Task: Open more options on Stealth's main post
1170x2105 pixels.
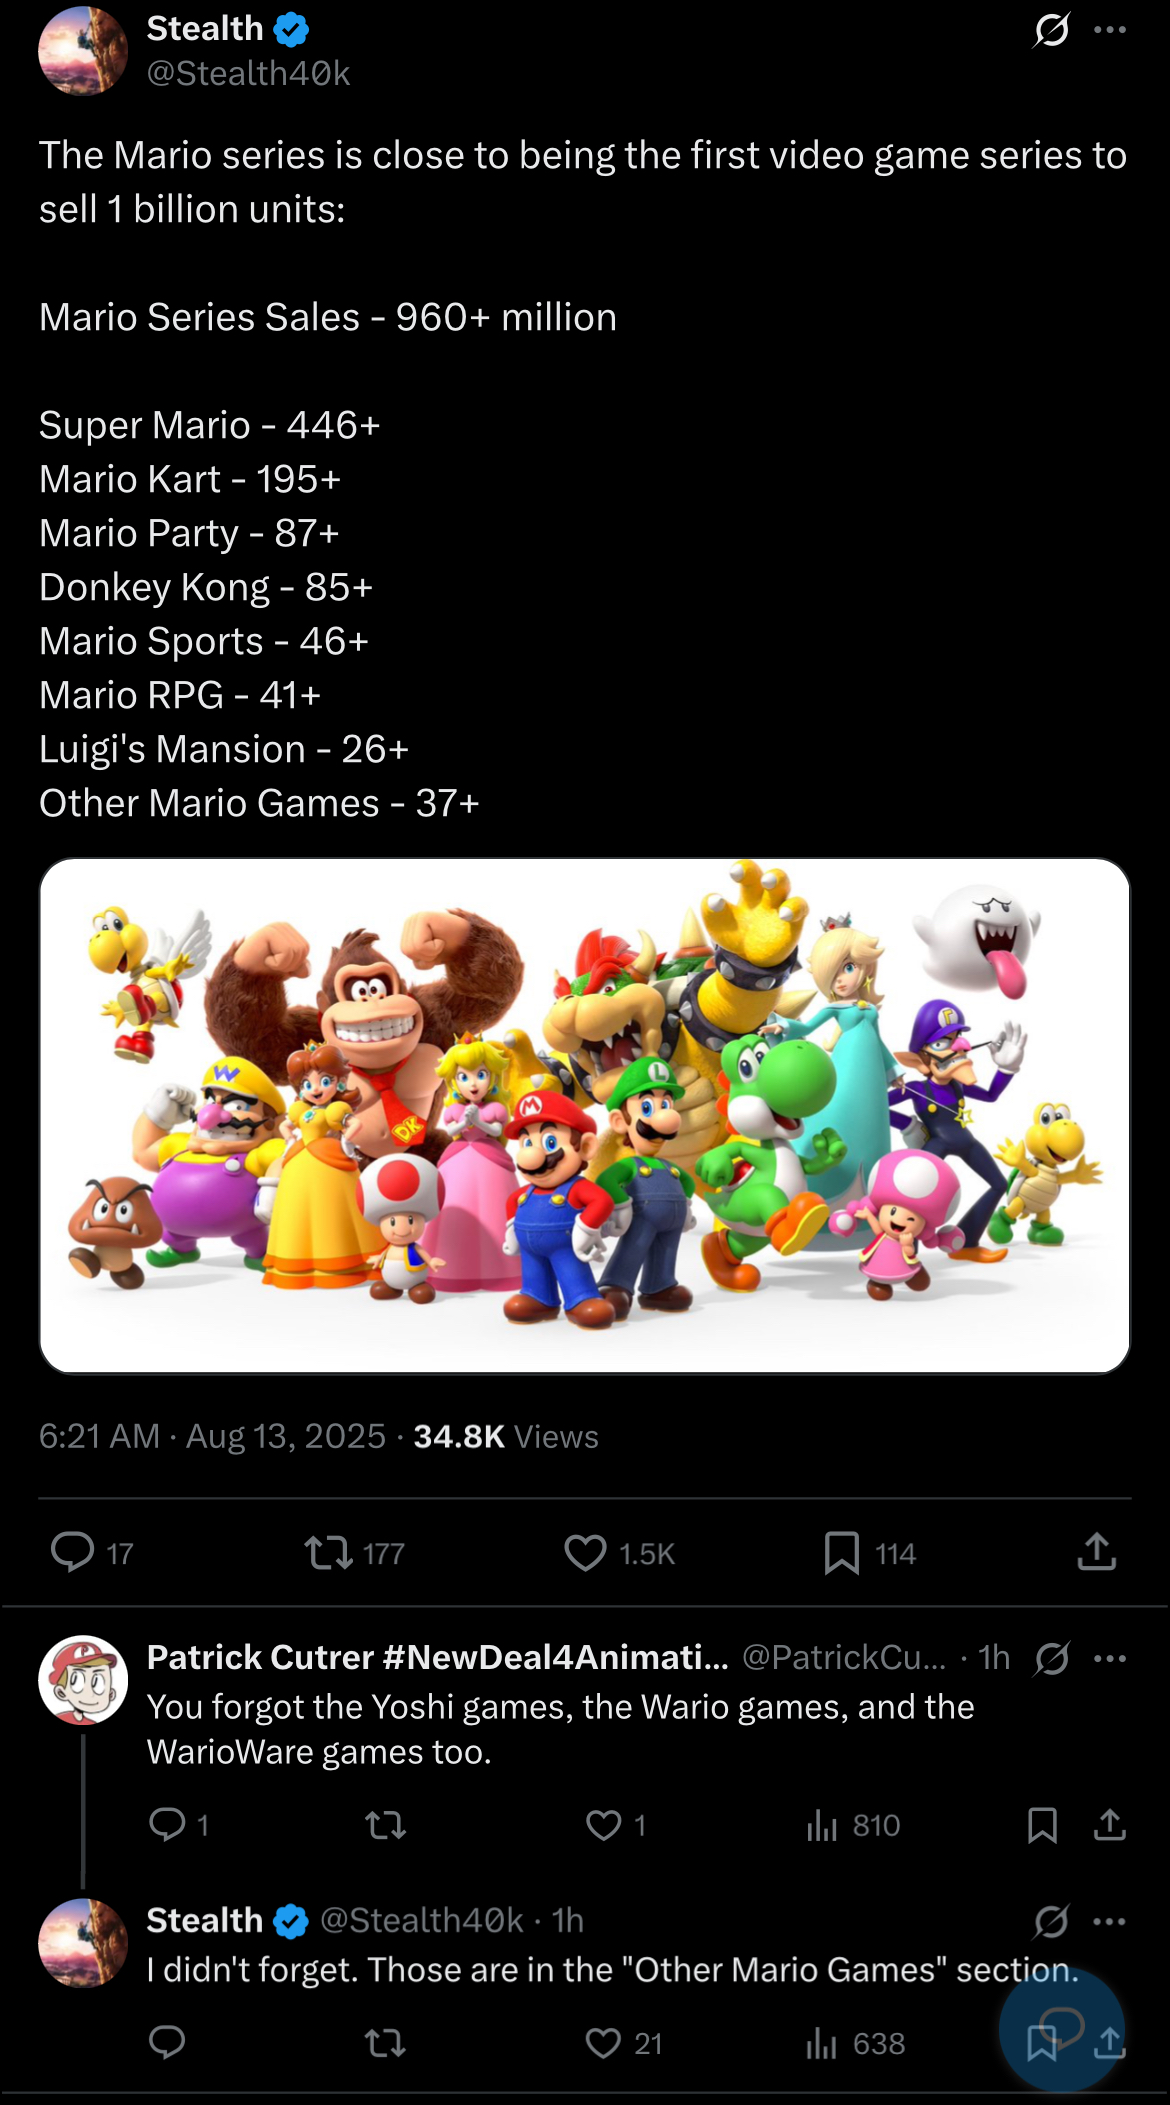Action: tap(1110, 30)
